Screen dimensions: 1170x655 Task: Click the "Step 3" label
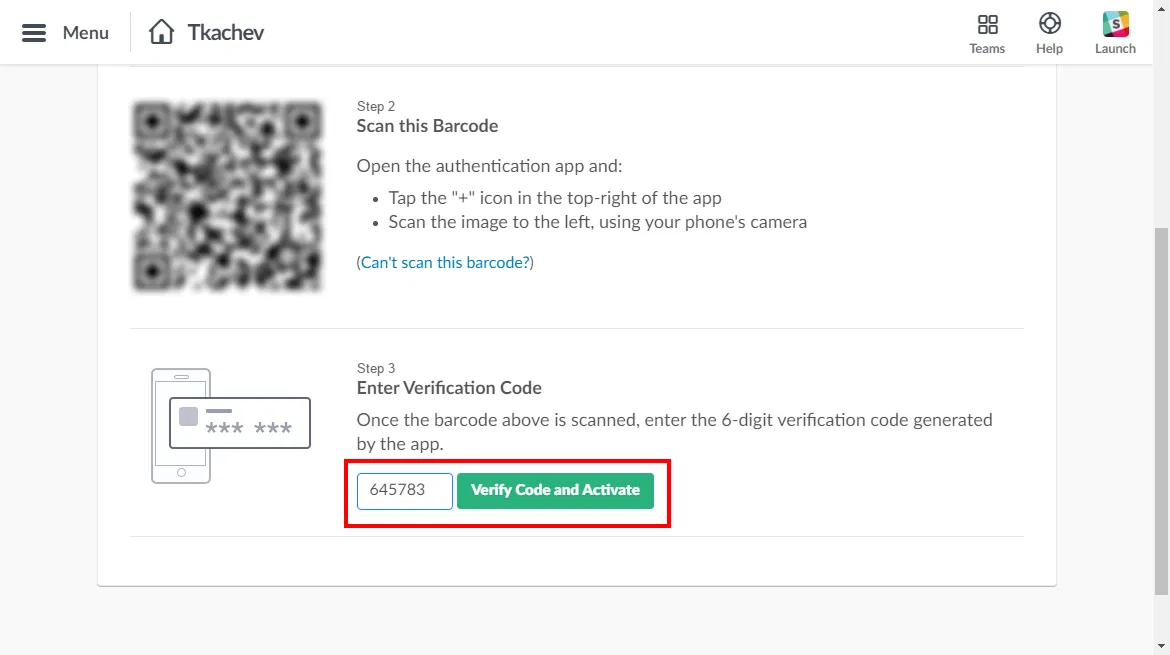click(x=376, y=368)
